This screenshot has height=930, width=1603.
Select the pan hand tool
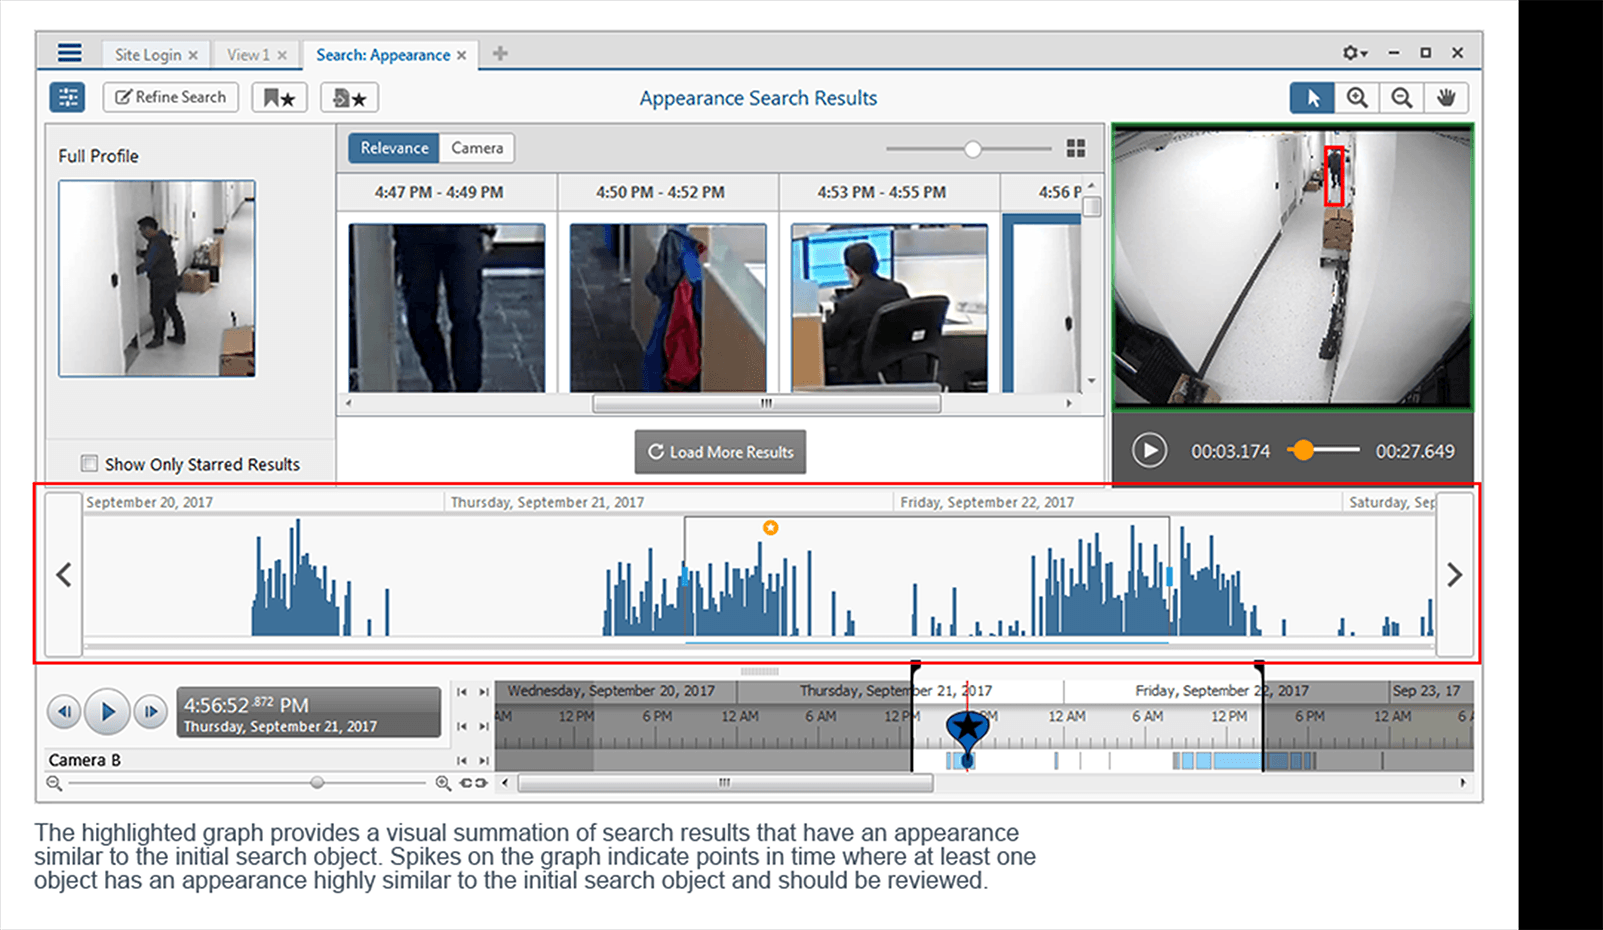(1446, 98)
